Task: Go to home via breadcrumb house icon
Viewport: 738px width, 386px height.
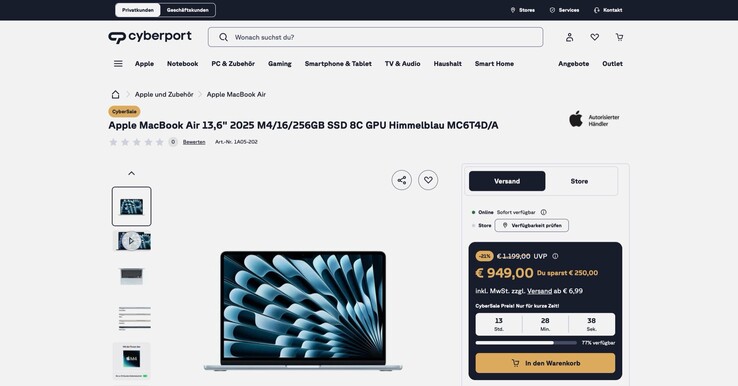Action: (x=115, y=94)
